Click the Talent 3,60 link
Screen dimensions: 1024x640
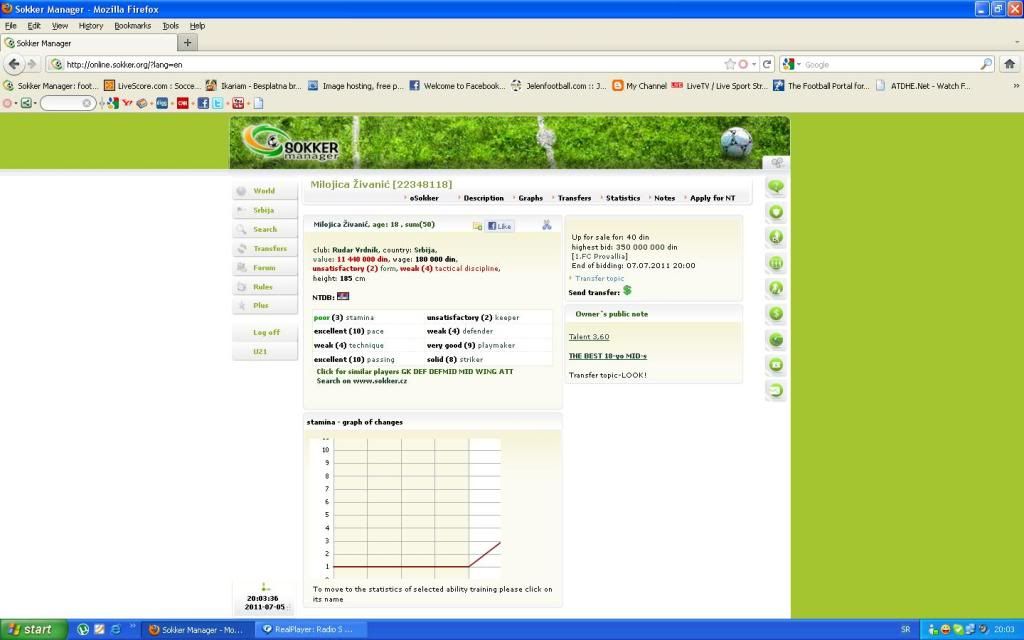(x=589, y=337)
